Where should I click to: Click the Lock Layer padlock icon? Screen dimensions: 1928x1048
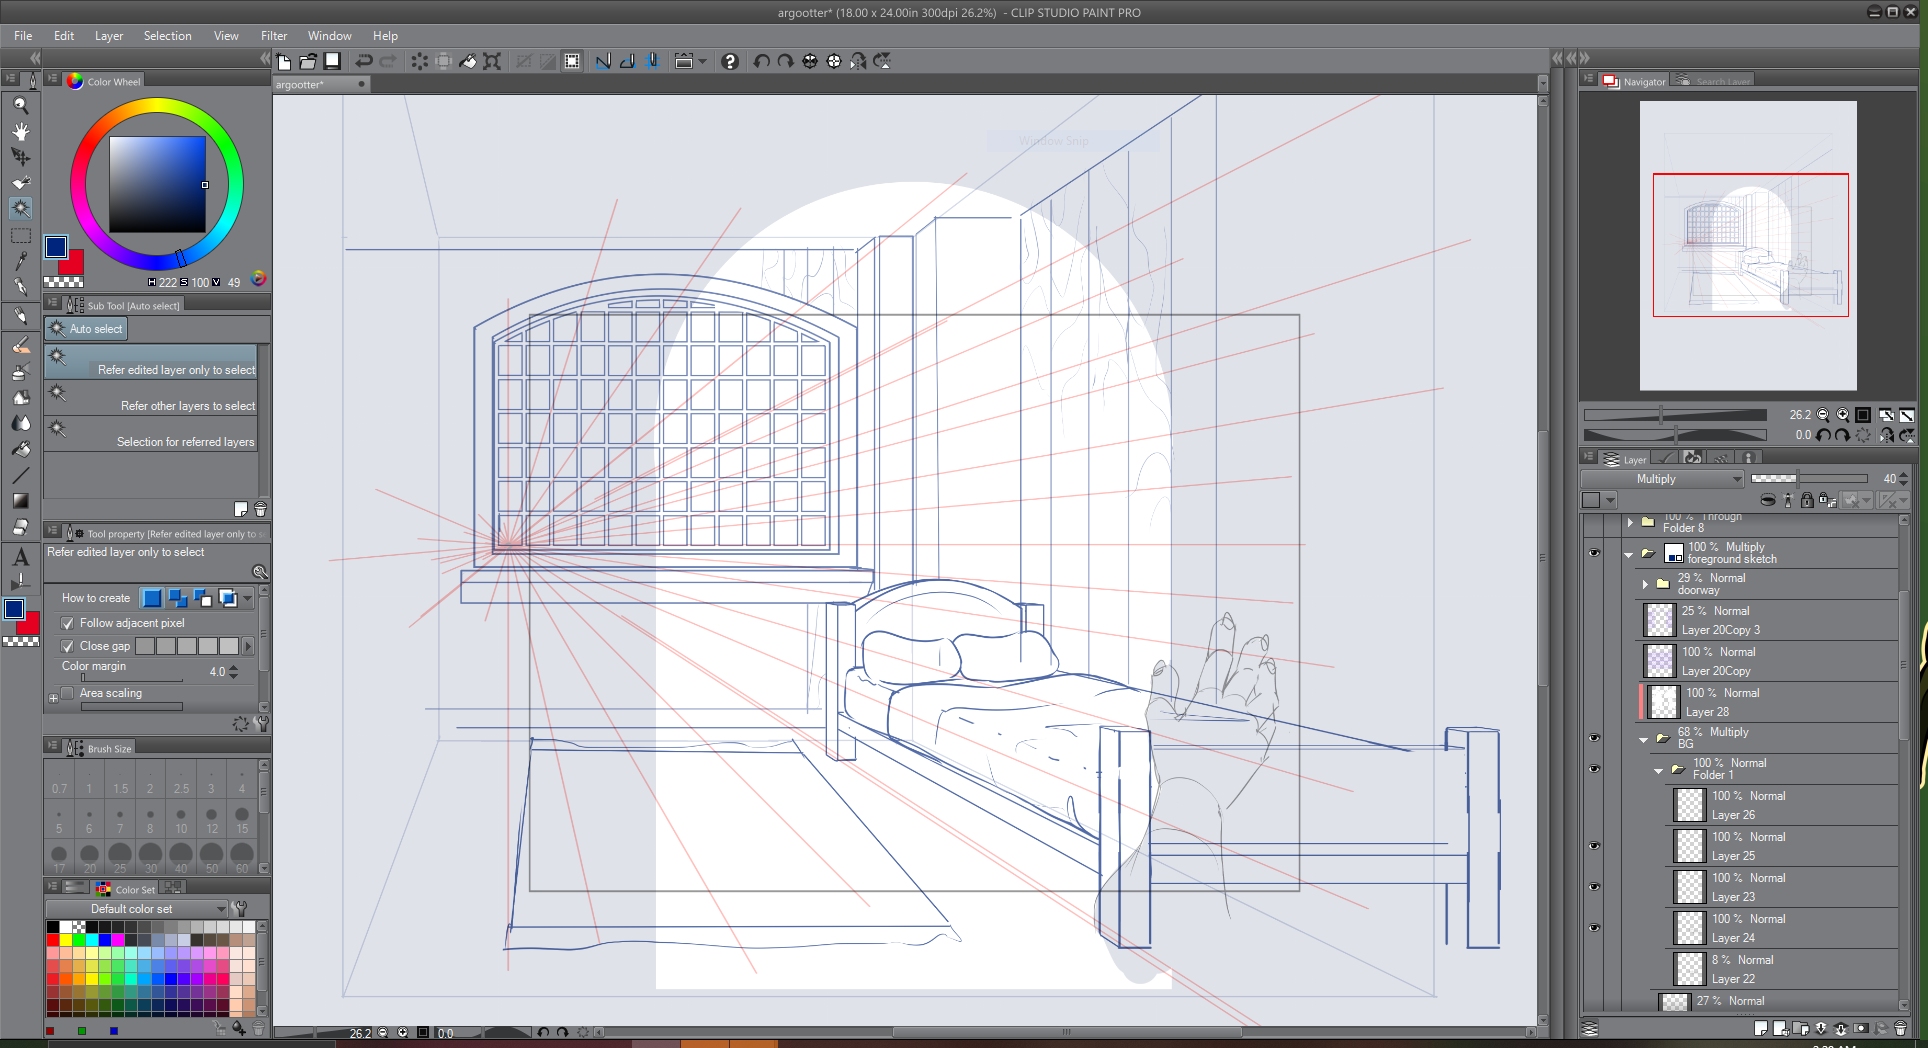[x=1807, y=500]
